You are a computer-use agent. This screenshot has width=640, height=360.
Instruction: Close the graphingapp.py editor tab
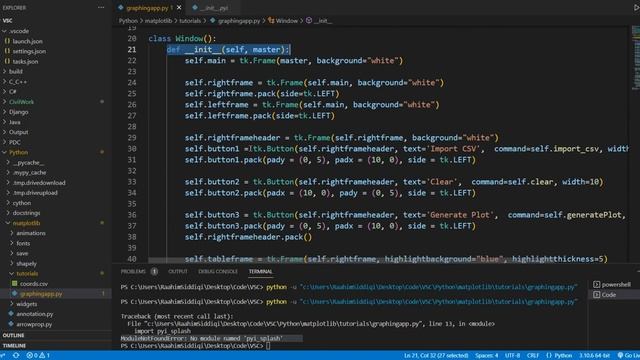coord(179,8)
